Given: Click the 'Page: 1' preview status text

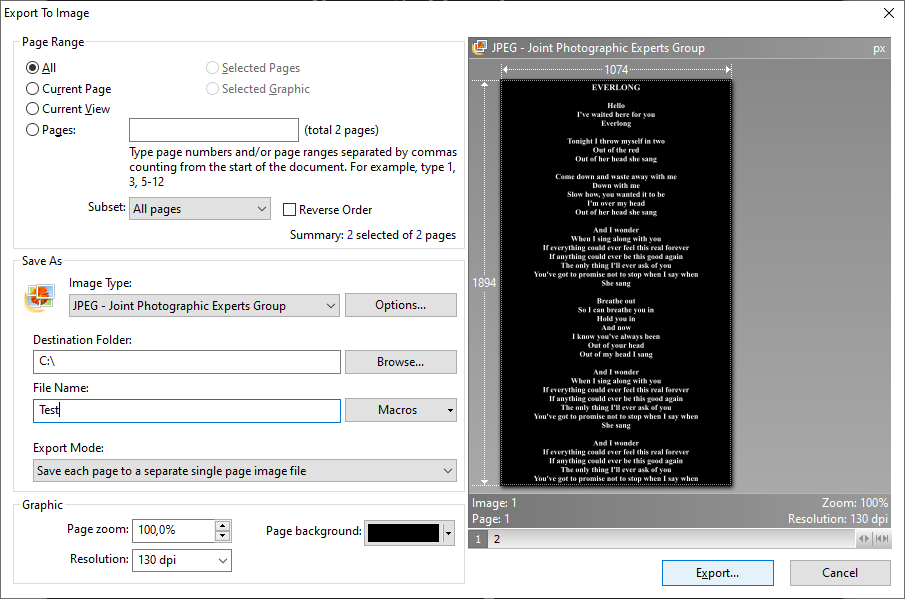Looking at the screenshot, I should [x=491, y=519].
